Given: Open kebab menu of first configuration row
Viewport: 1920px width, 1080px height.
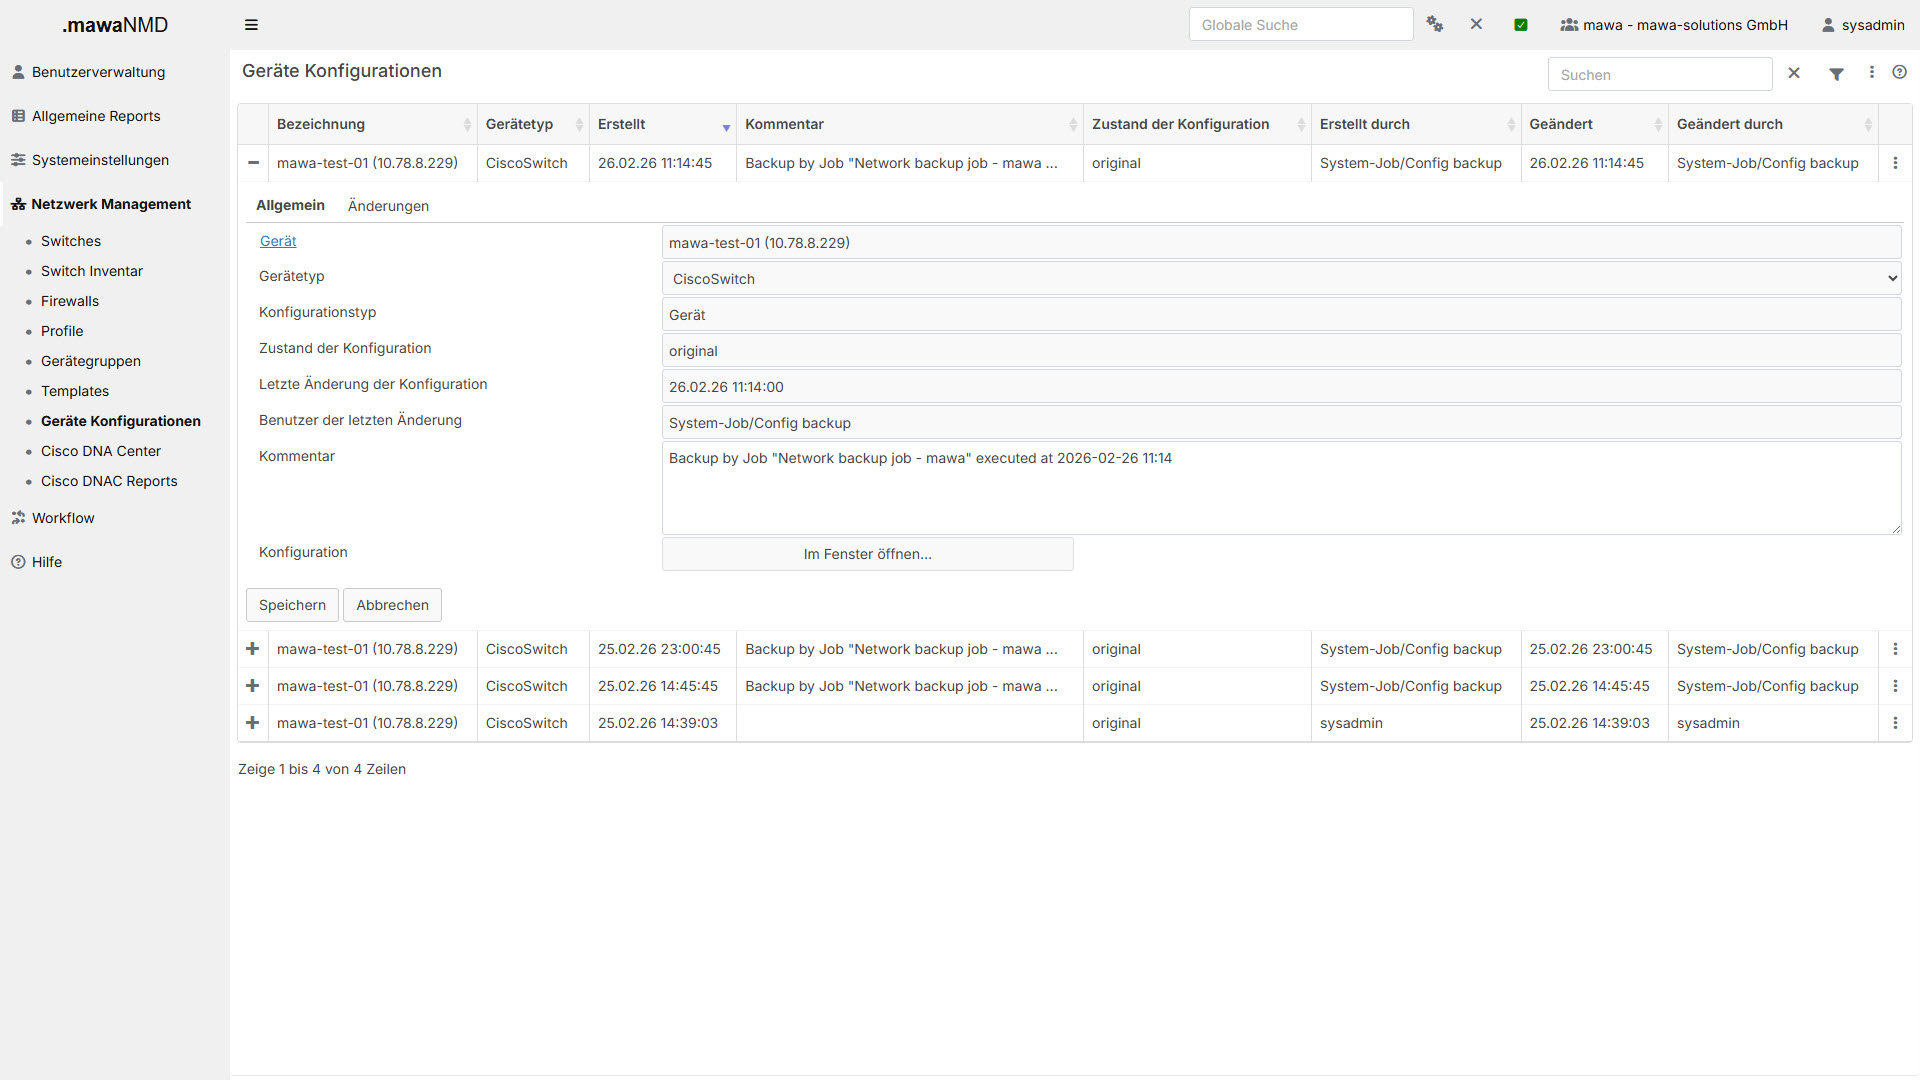Looking at the screenshot, I should [1895, 163].
